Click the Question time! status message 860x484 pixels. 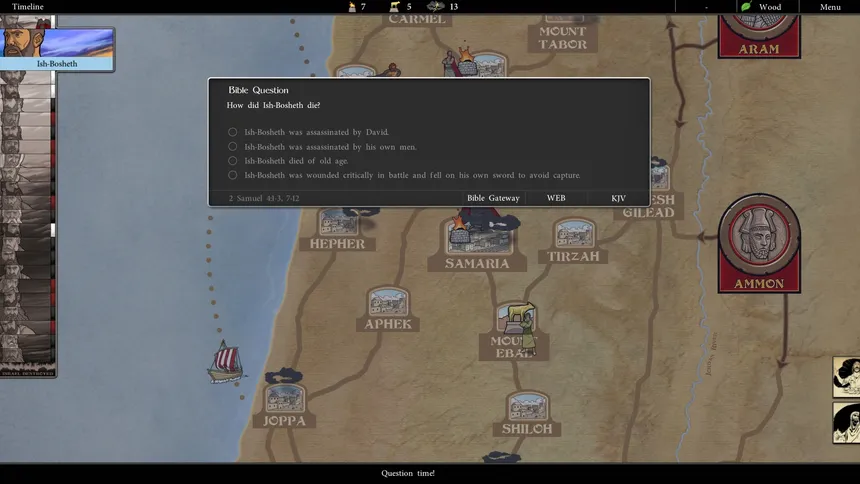[408, 473]
